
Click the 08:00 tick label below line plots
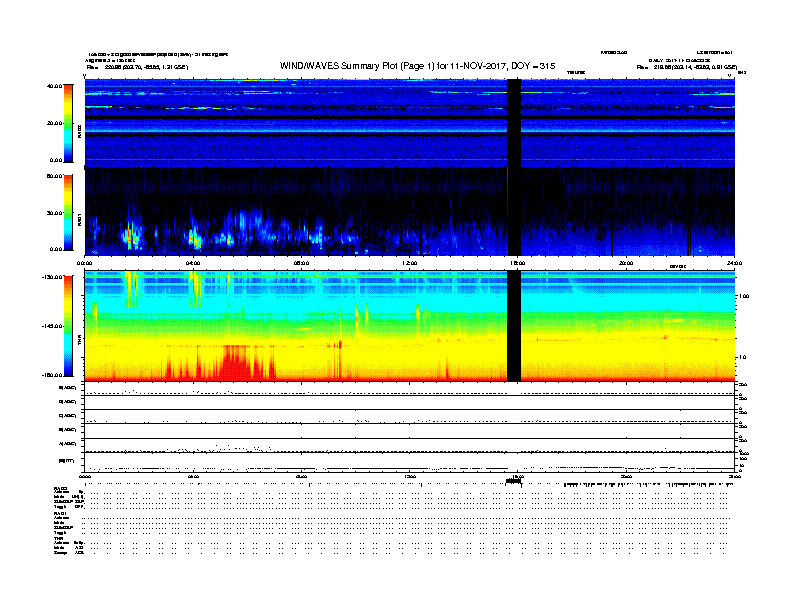tap(301, 477)
